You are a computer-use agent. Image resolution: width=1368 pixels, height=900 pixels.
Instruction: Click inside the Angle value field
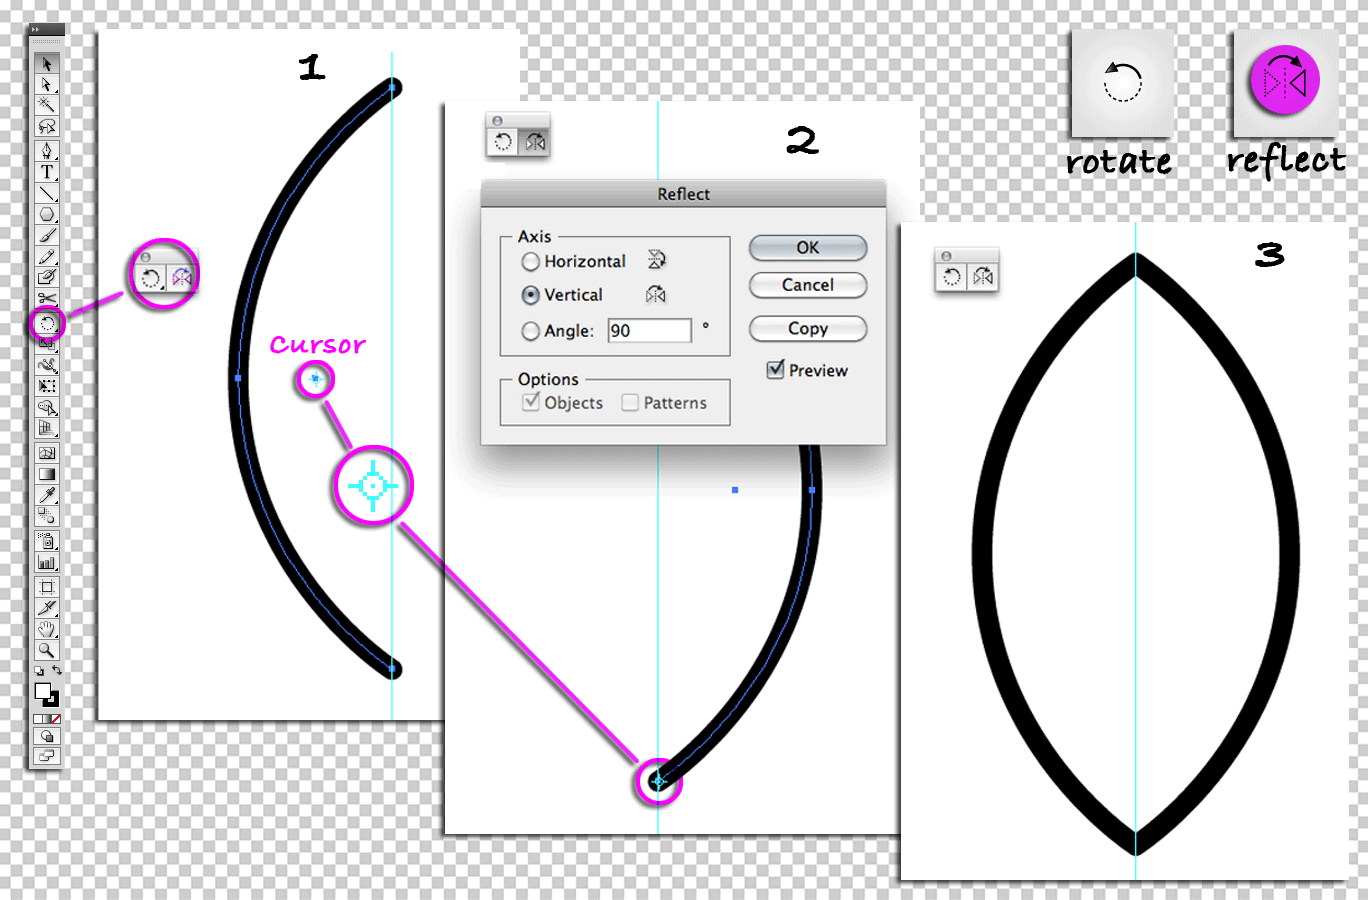coord(649,330)
